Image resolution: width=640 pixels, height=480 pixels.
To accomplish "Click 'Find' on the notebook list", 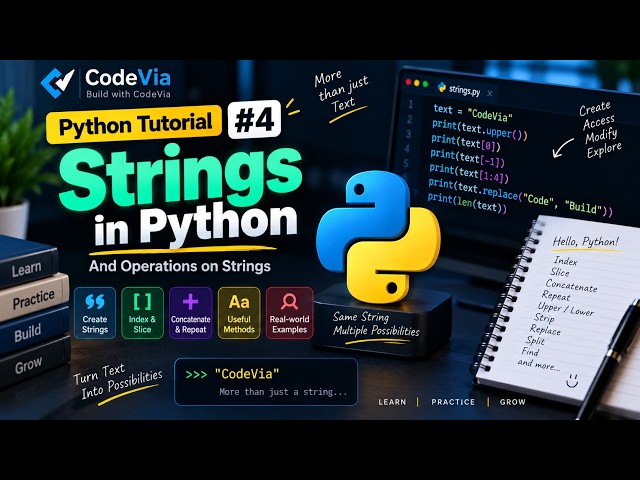I will pyautogui.click(x=530, y=351).
